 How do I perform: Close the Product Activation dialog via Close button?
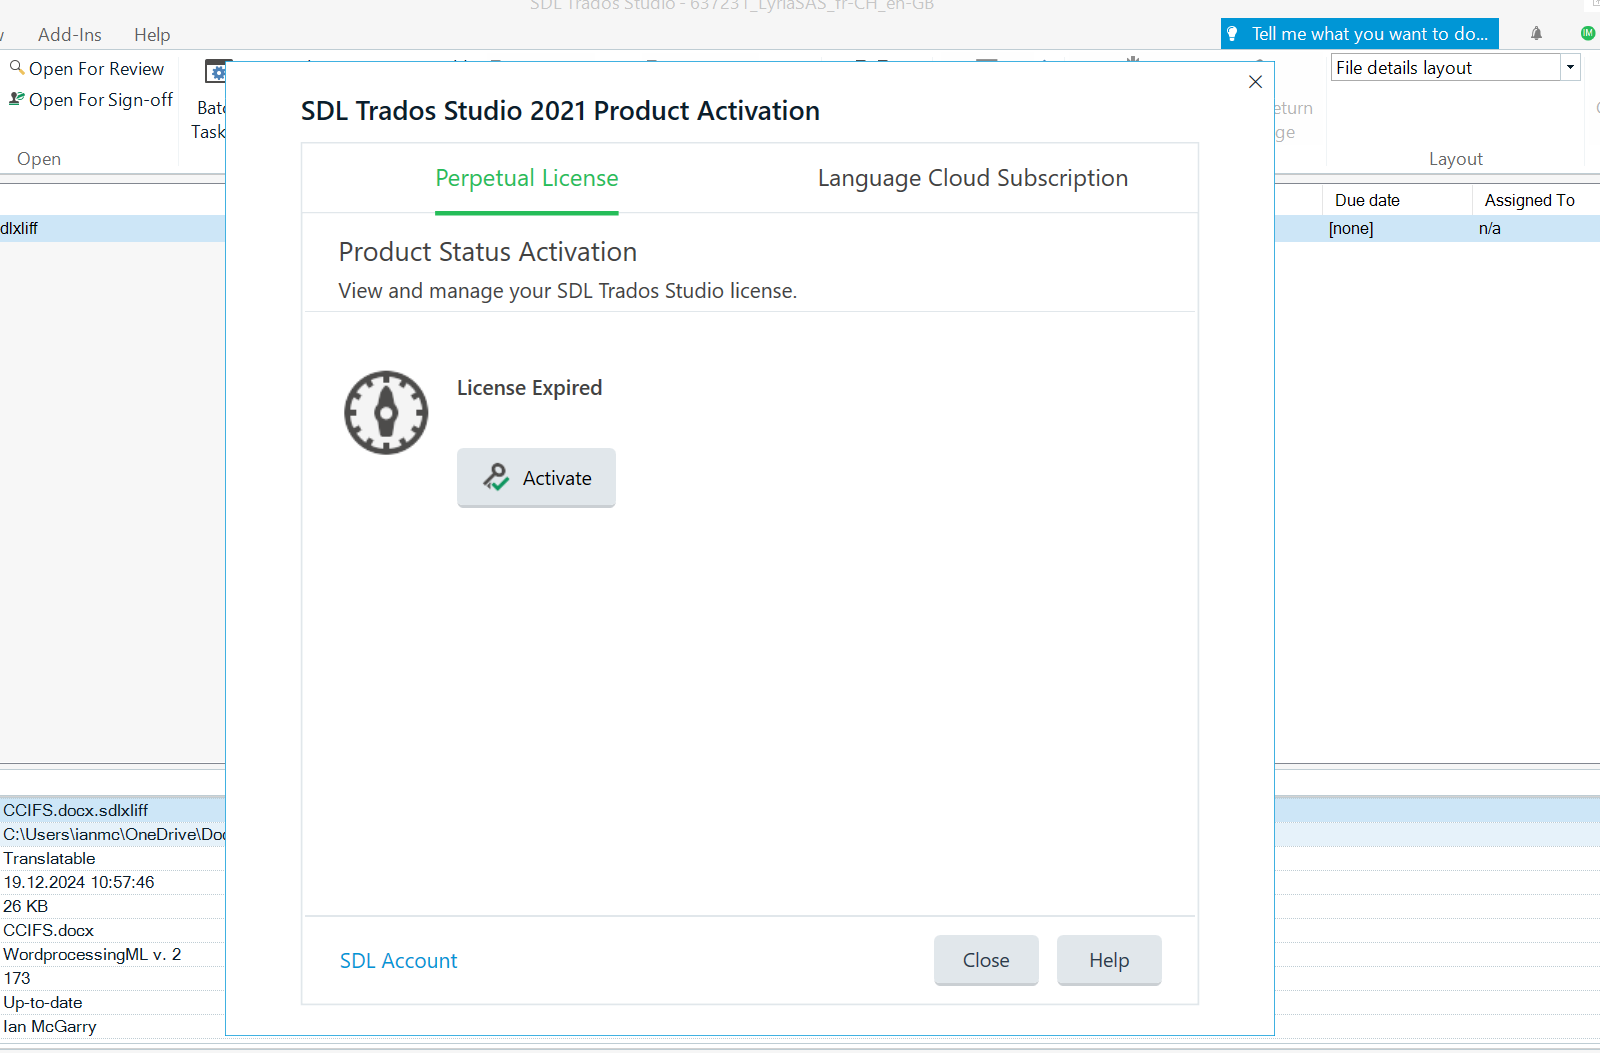pyautogui.click(x=986, y=960)
